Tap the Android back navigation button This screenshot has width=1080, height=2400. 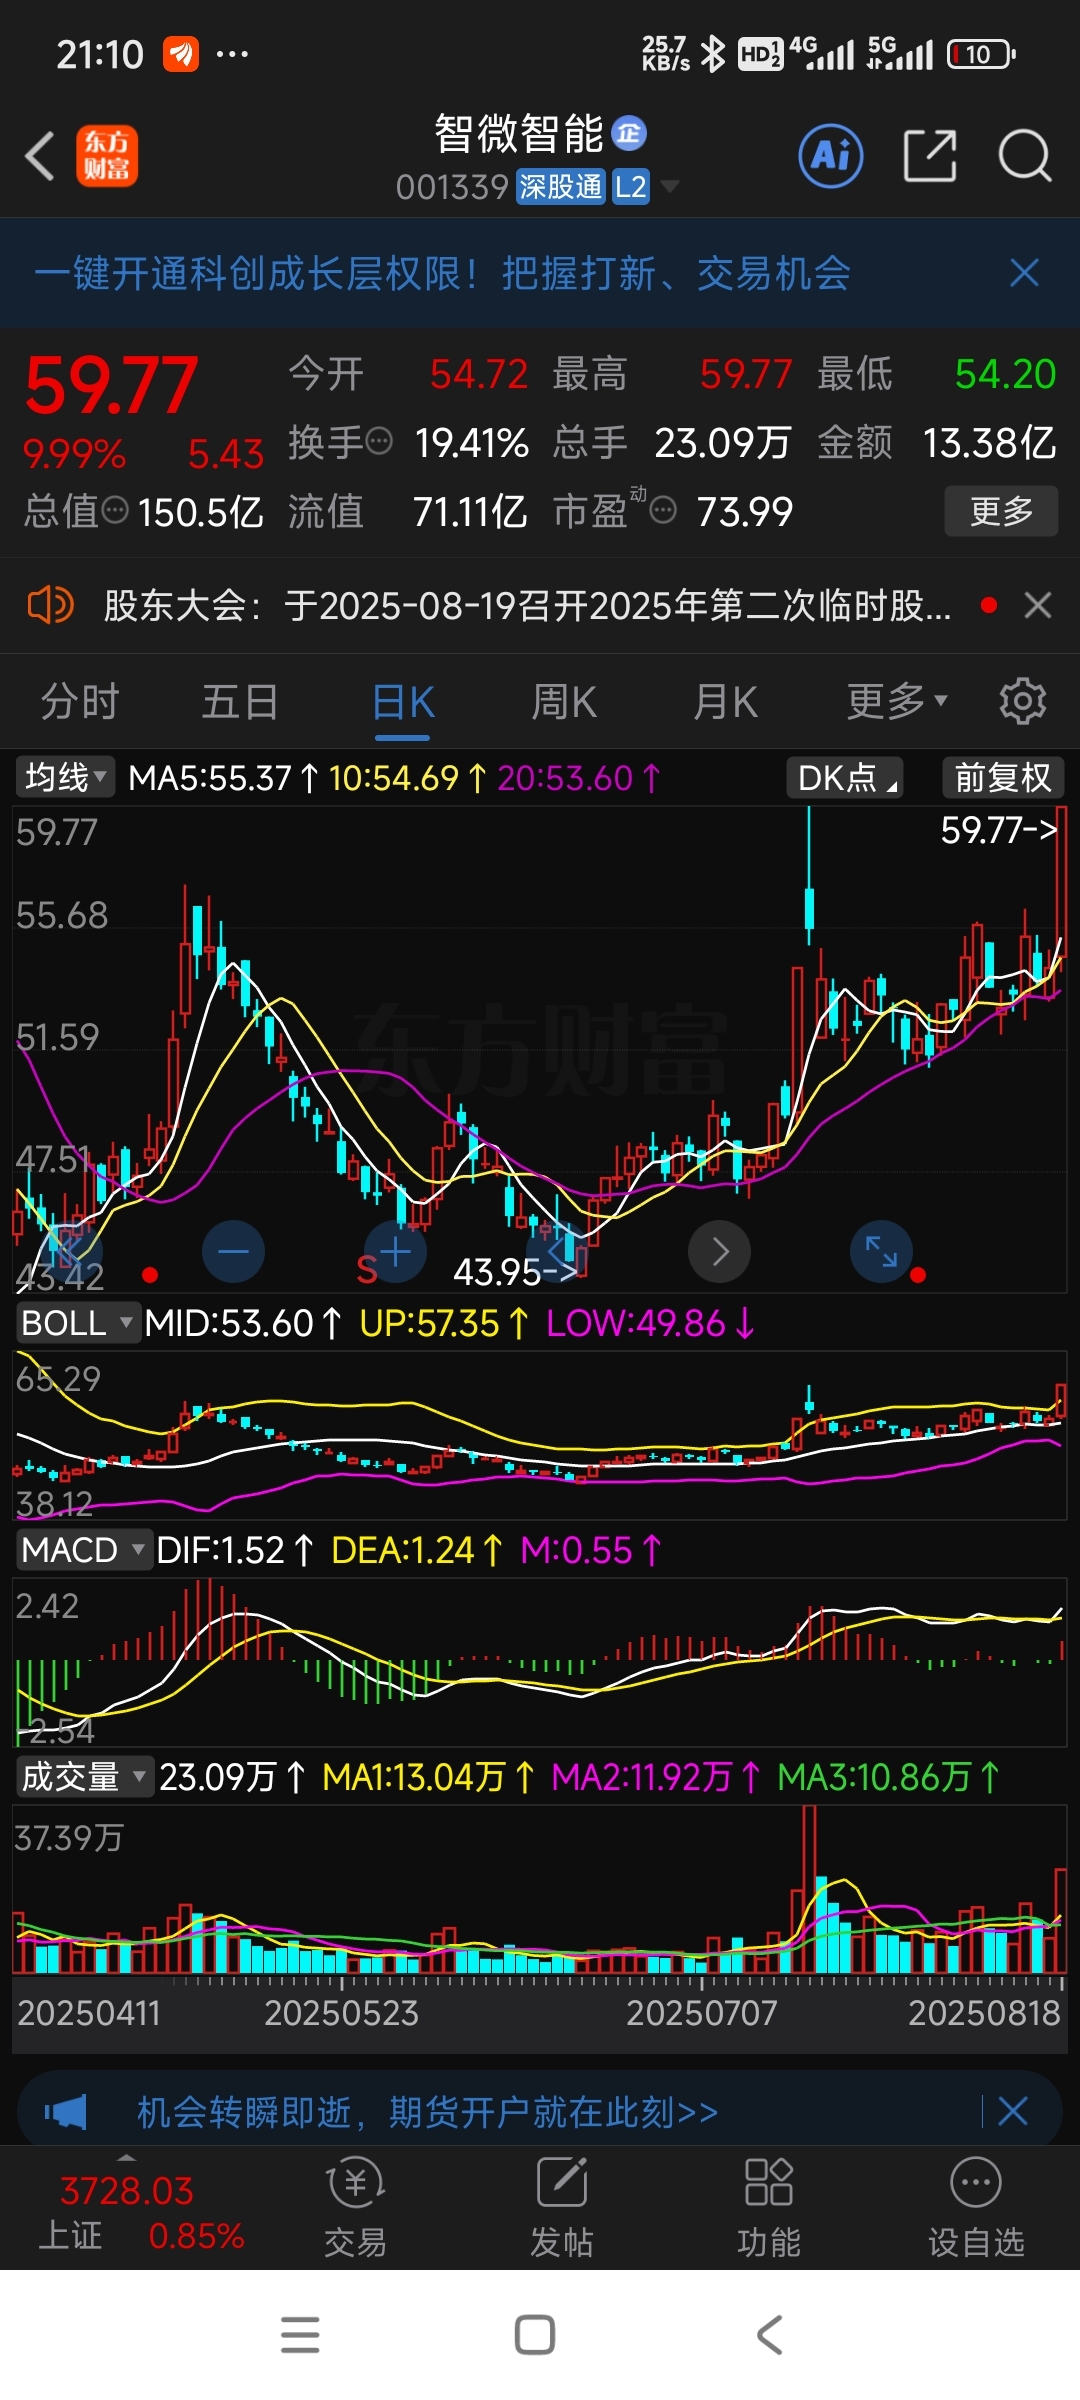point(769,2335)
